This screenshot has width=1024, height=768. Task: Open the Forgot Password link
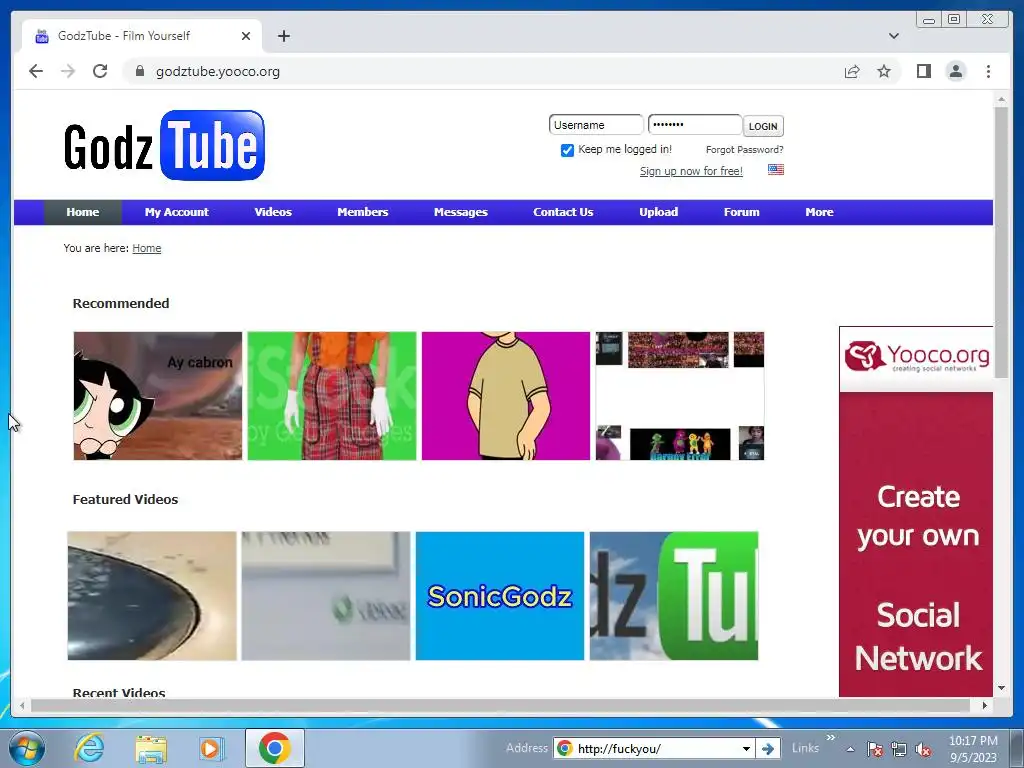pyautogui.click(x=744, y=150)
